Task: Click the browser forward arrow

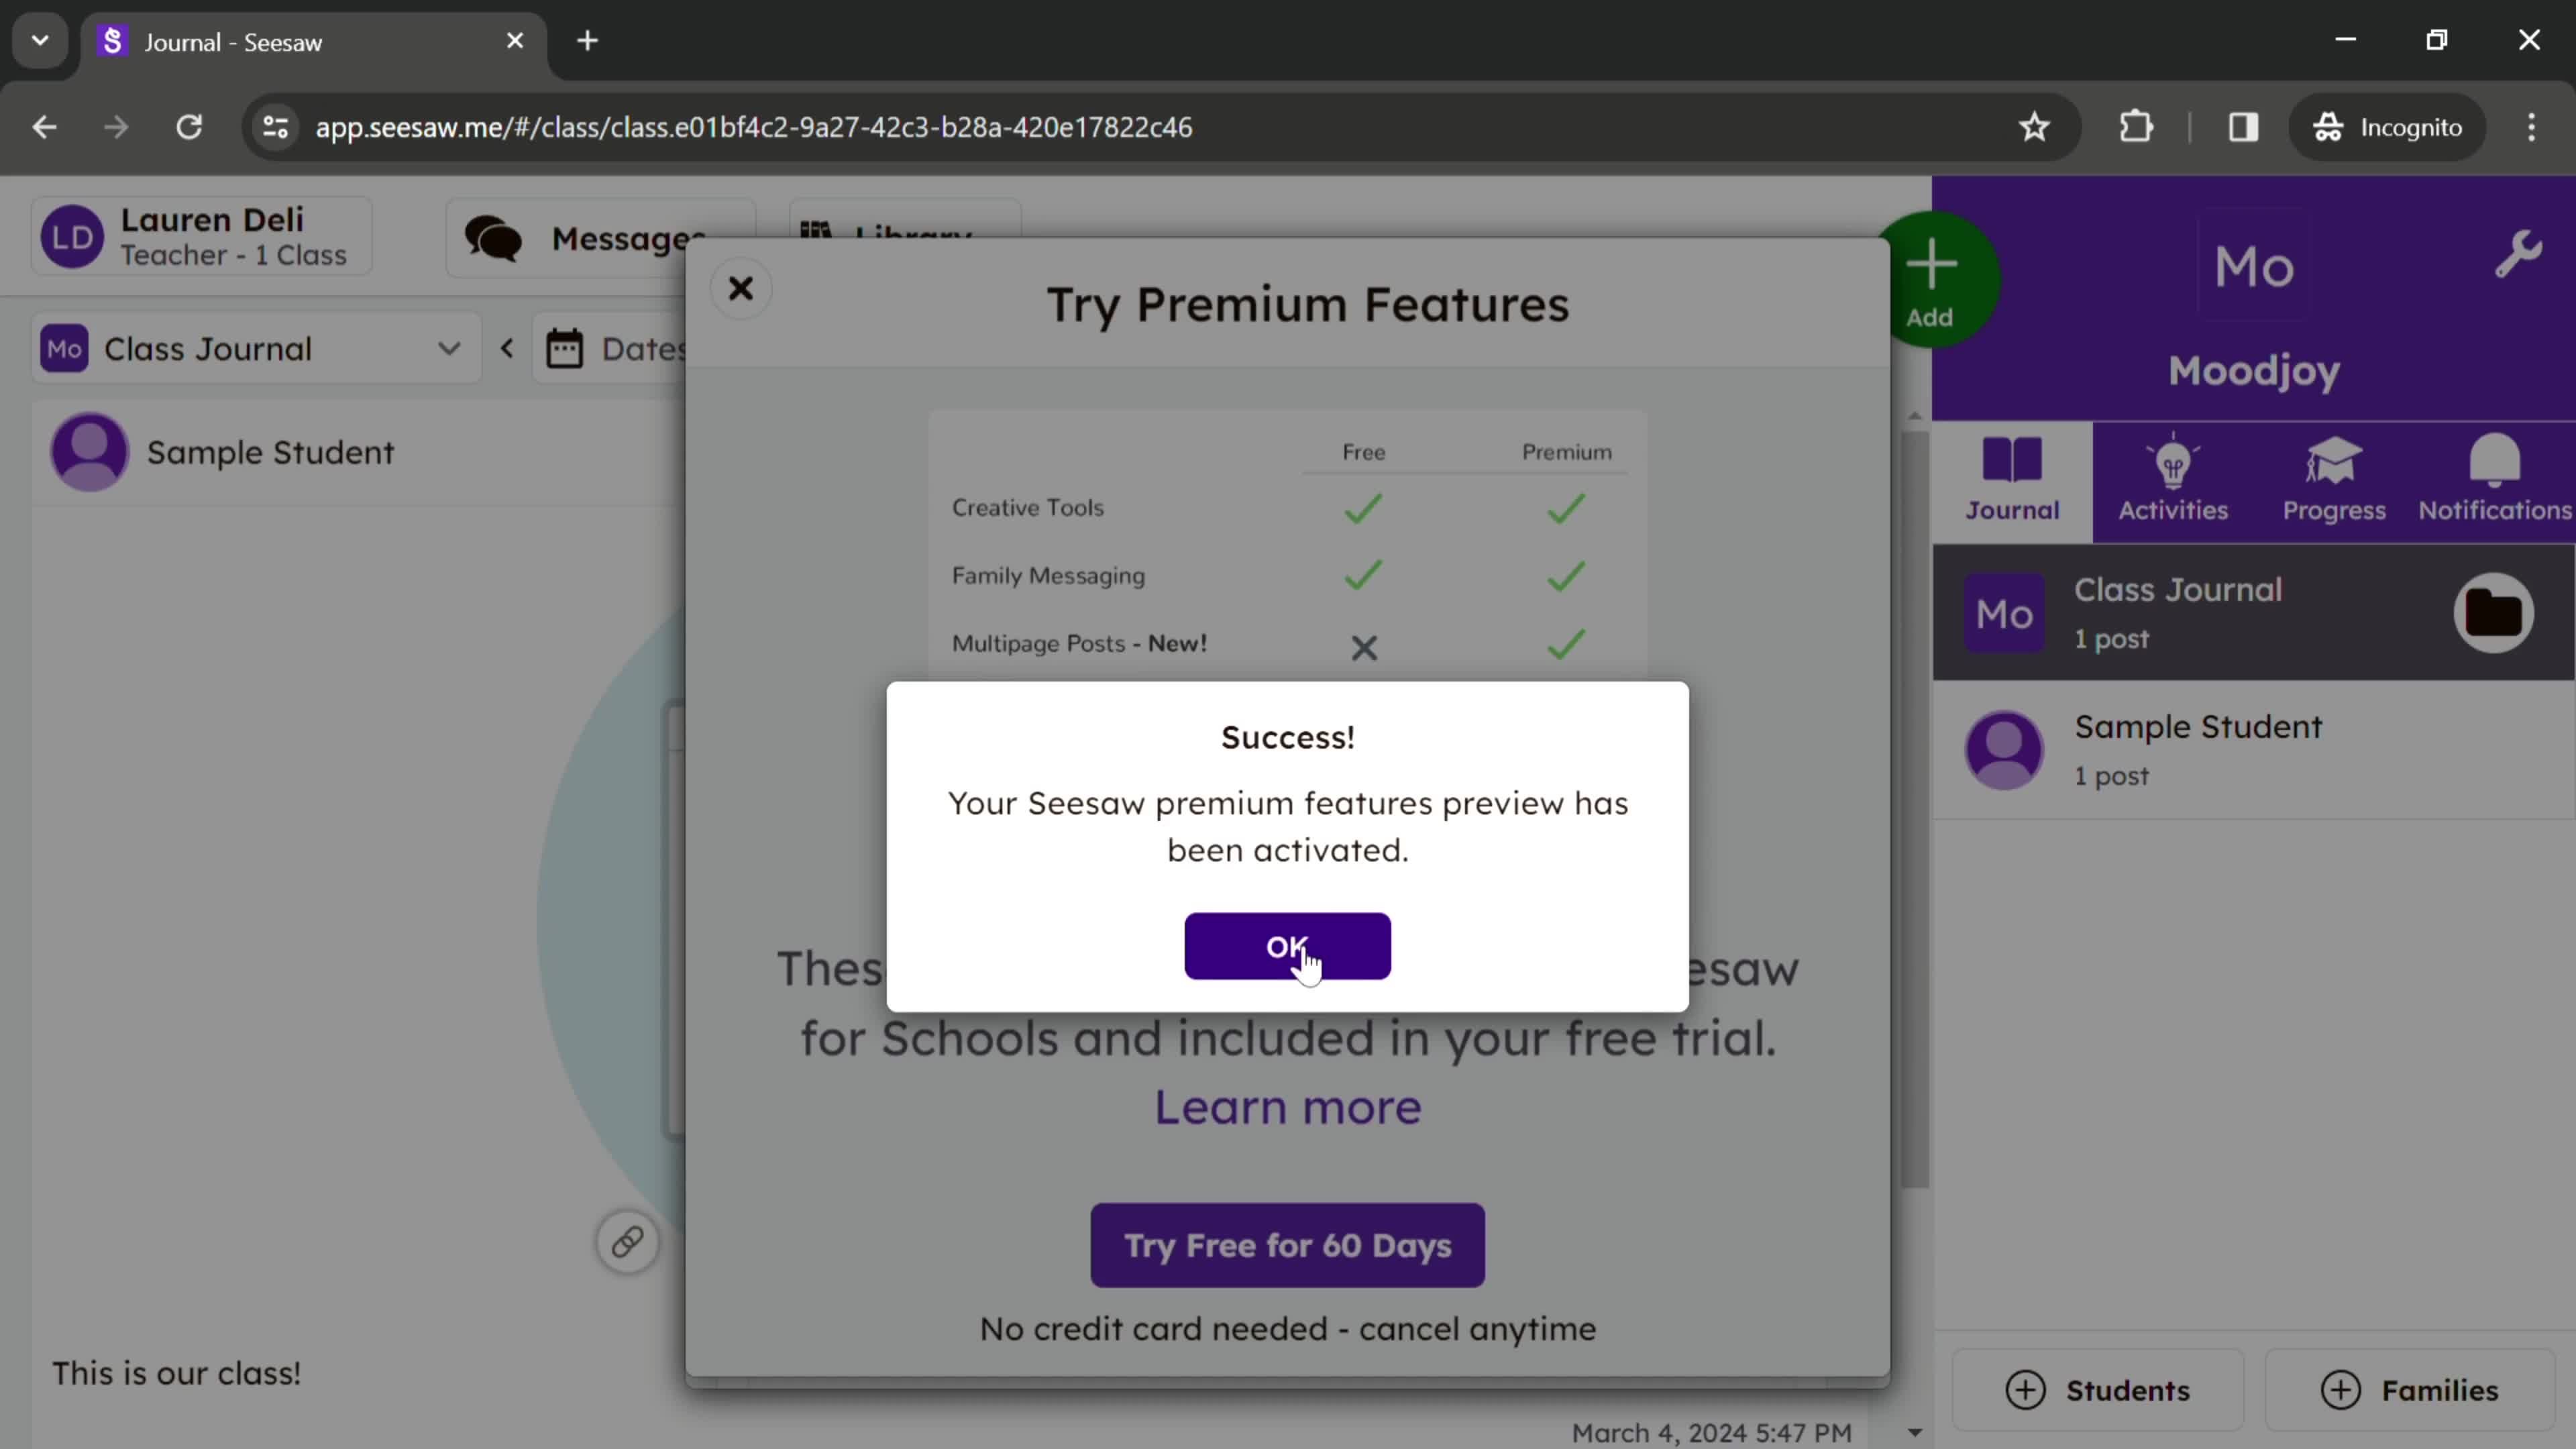Action: [x=116, y=127]
